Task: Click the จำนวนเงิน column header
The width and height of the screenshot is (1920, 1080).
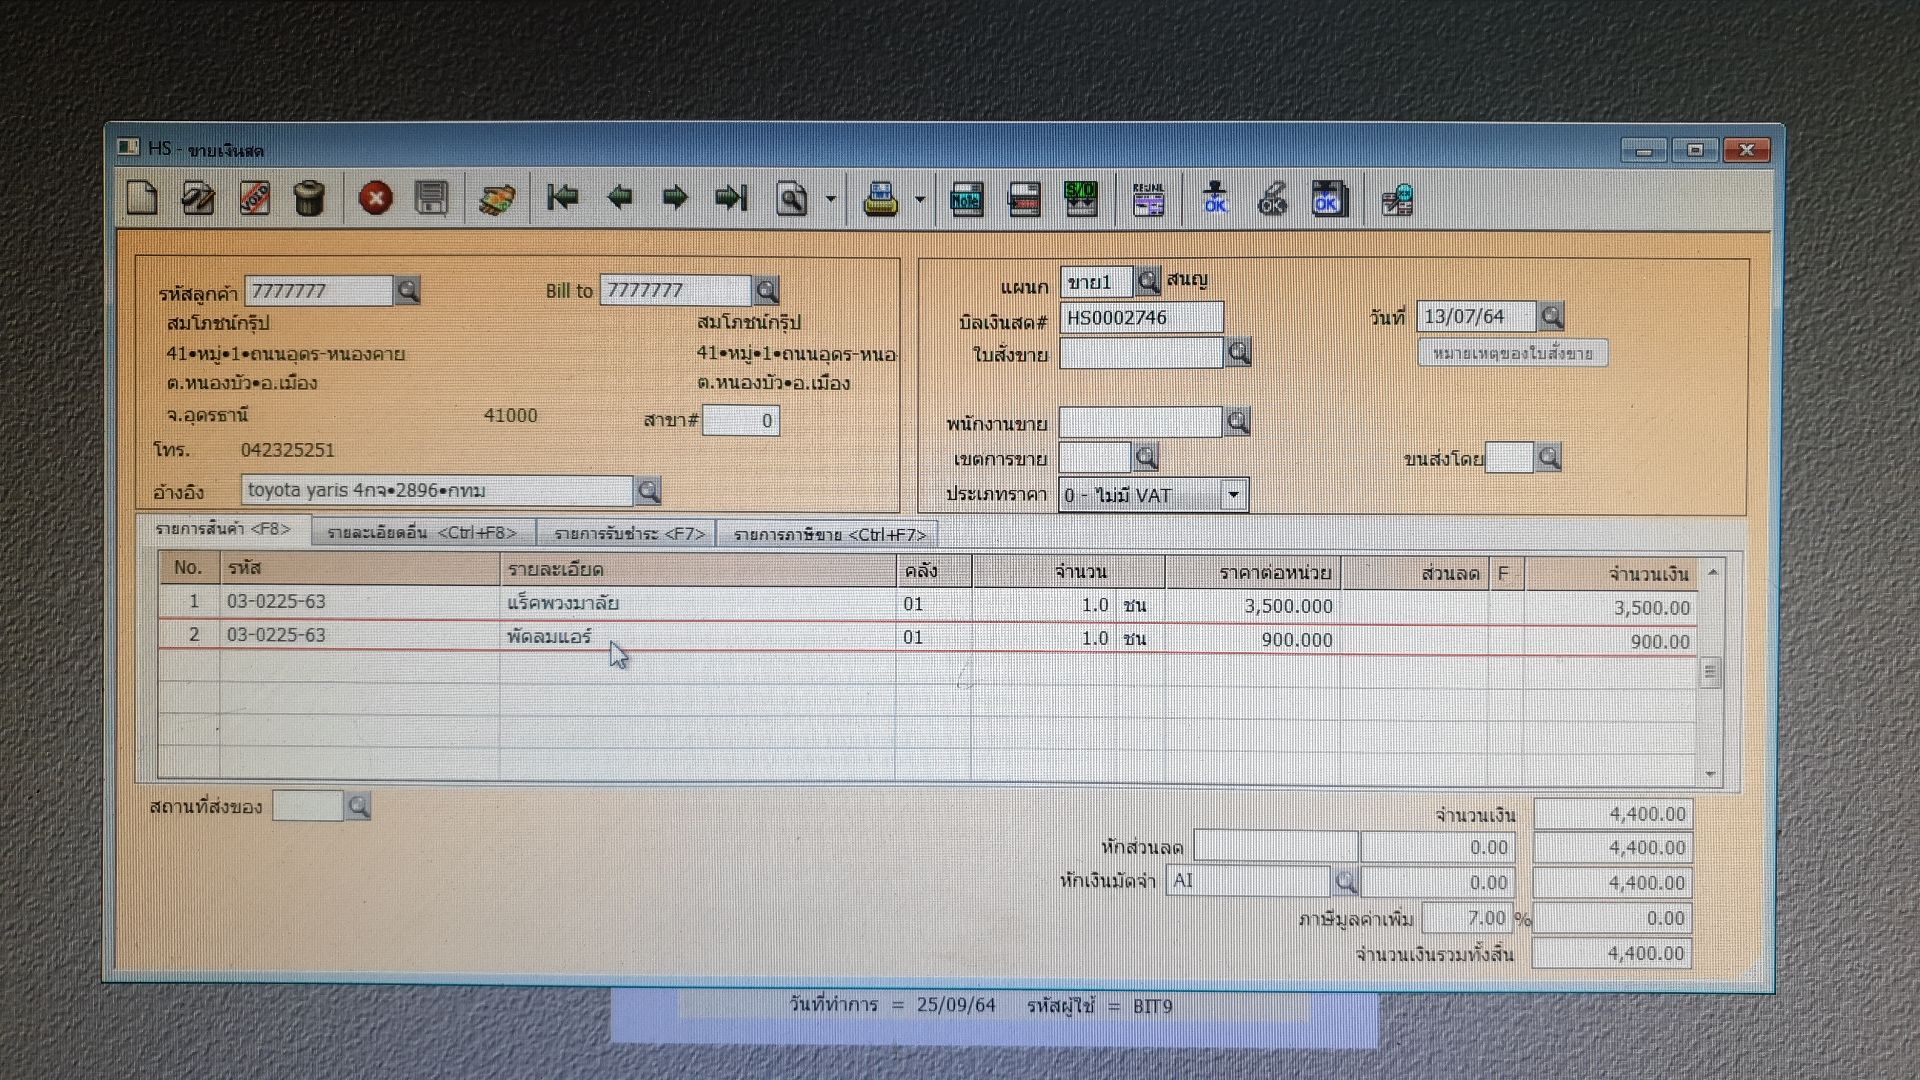Action: (1610, 574)
